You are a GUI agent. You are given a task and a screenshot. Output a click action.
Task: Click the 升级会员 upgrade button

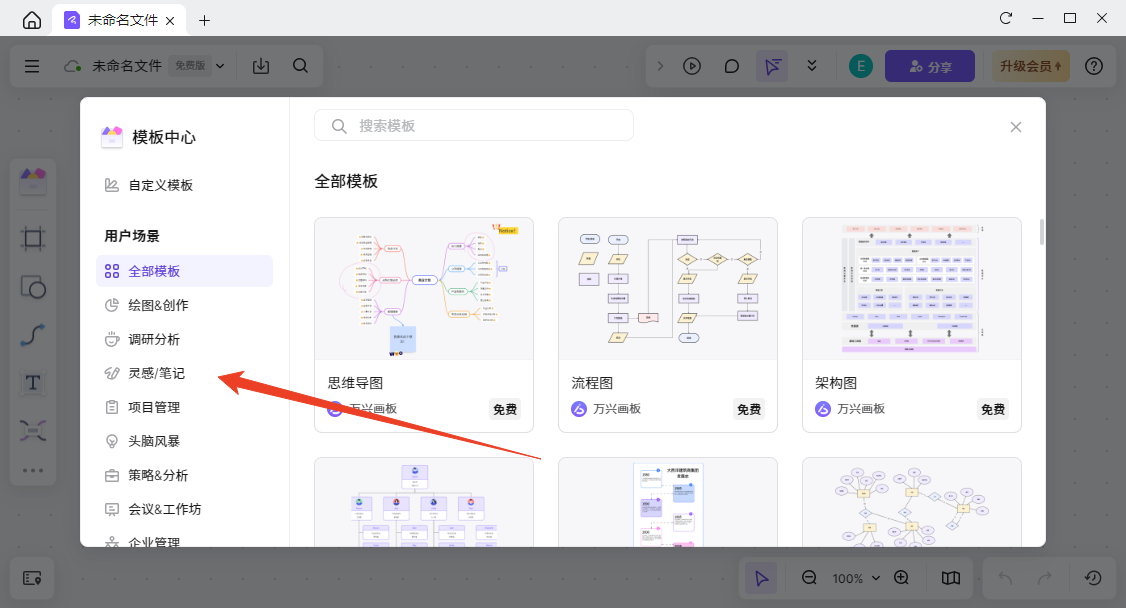pos(1031,66)
